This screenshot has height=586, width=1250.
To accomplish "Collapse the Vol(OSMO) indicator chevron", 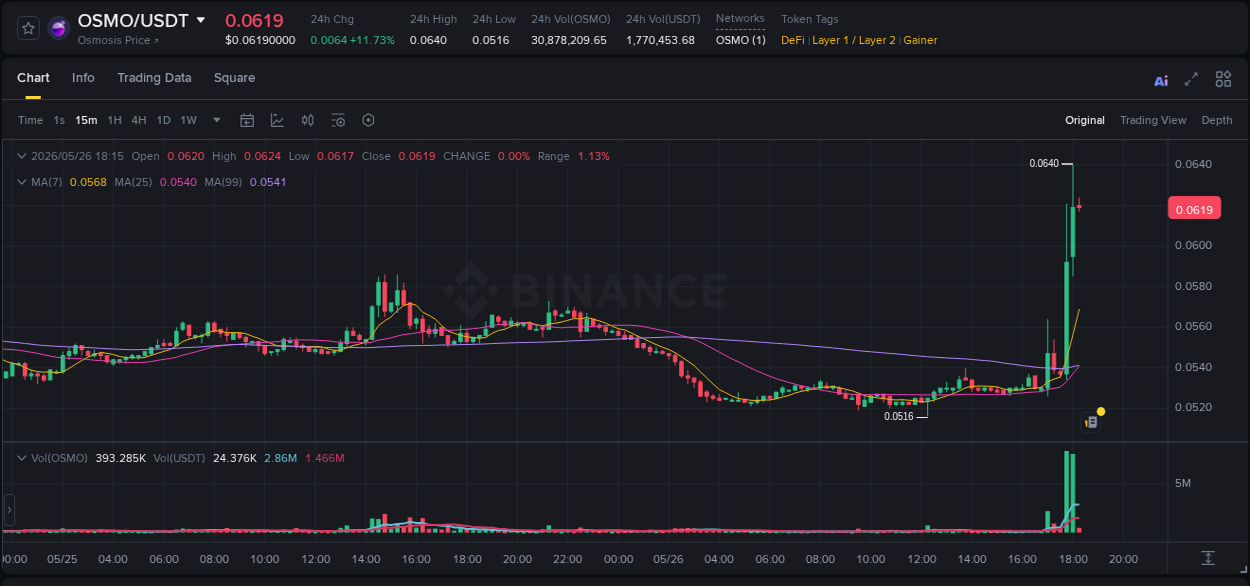I will pyautogui.click(x=22, y=458).
